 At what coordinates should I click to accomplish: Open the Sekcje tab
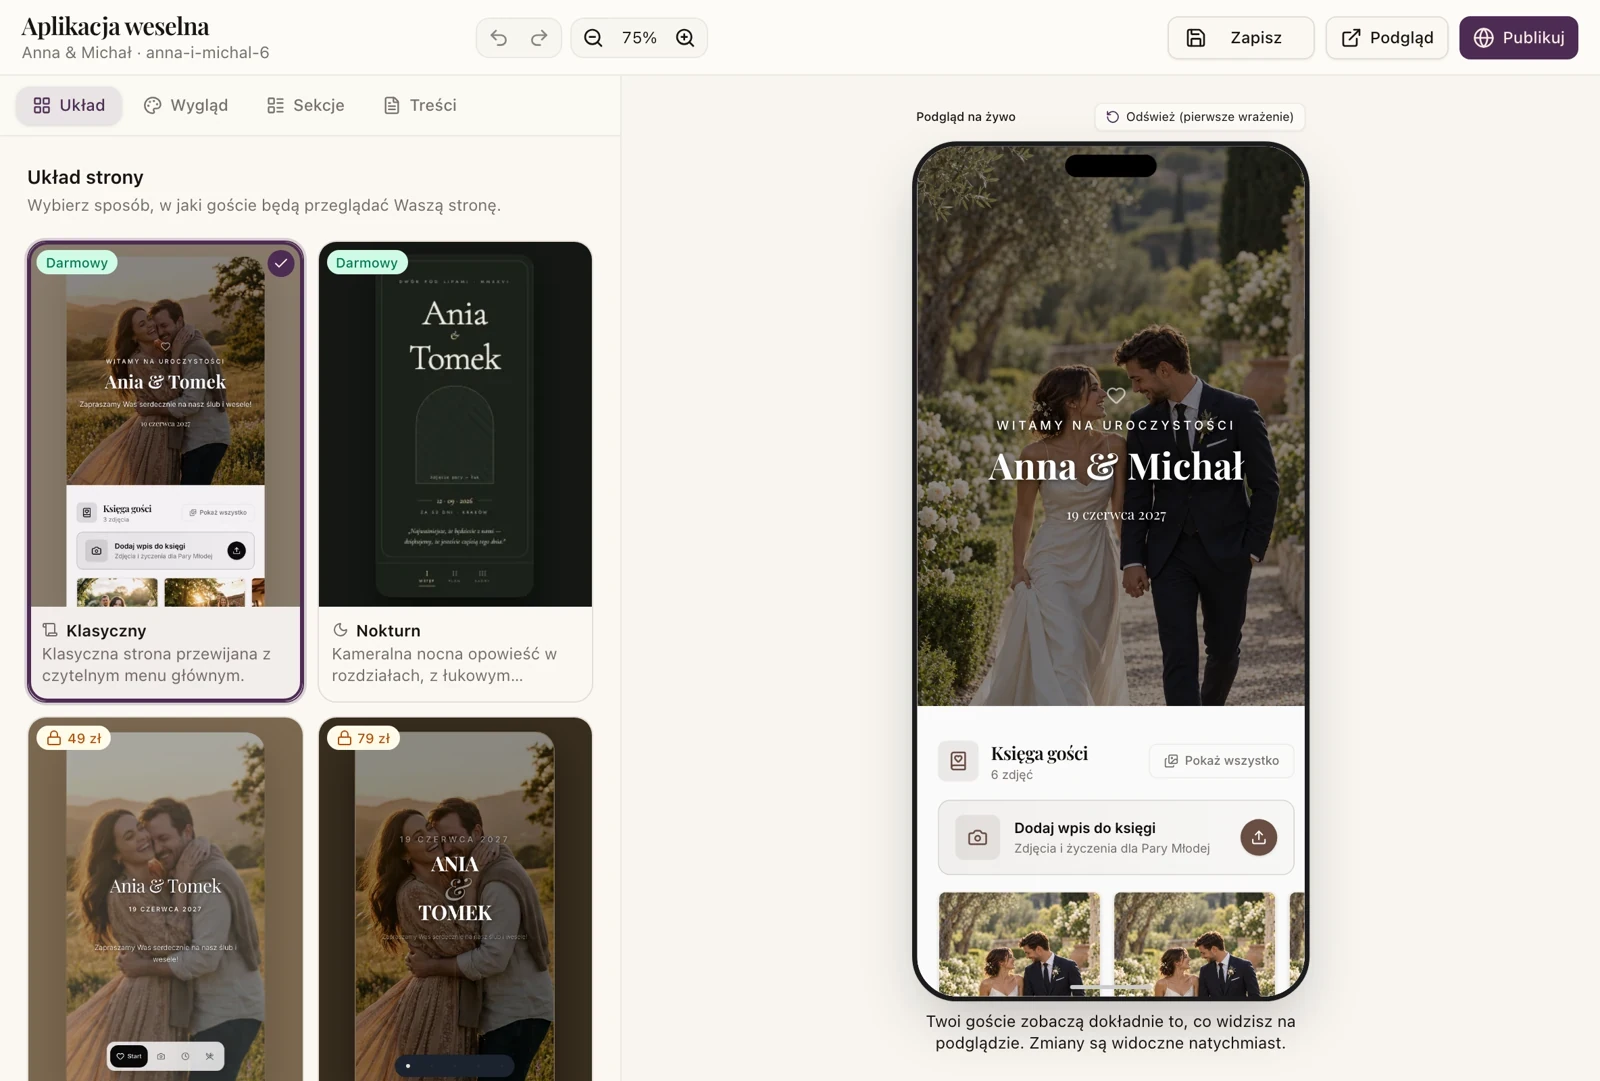click(306, 105)
